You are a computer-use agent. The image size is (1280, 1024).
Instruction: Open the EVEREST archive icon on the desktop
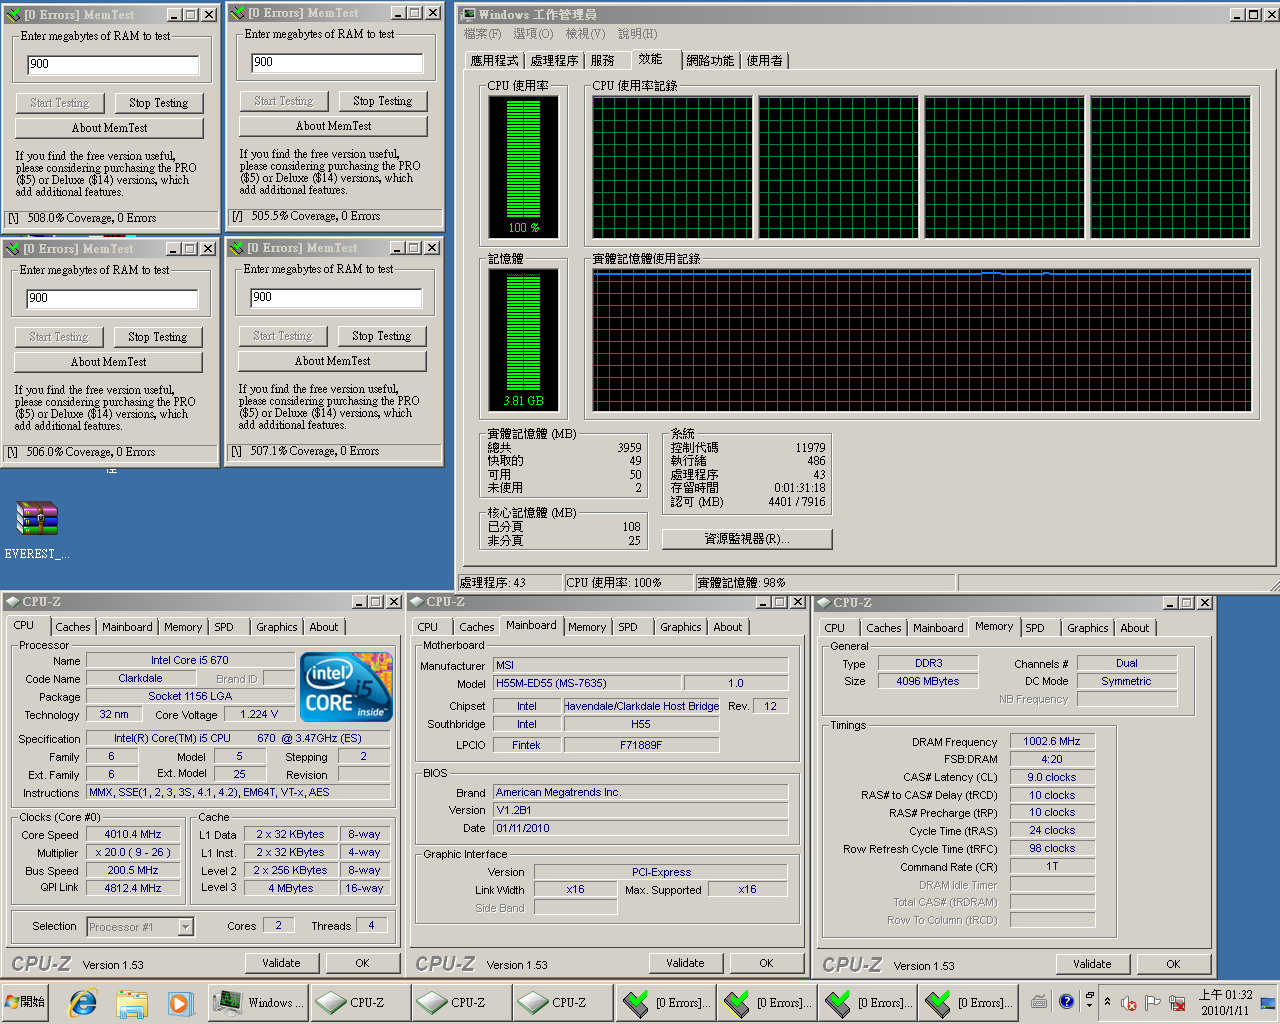click(37, 530)
